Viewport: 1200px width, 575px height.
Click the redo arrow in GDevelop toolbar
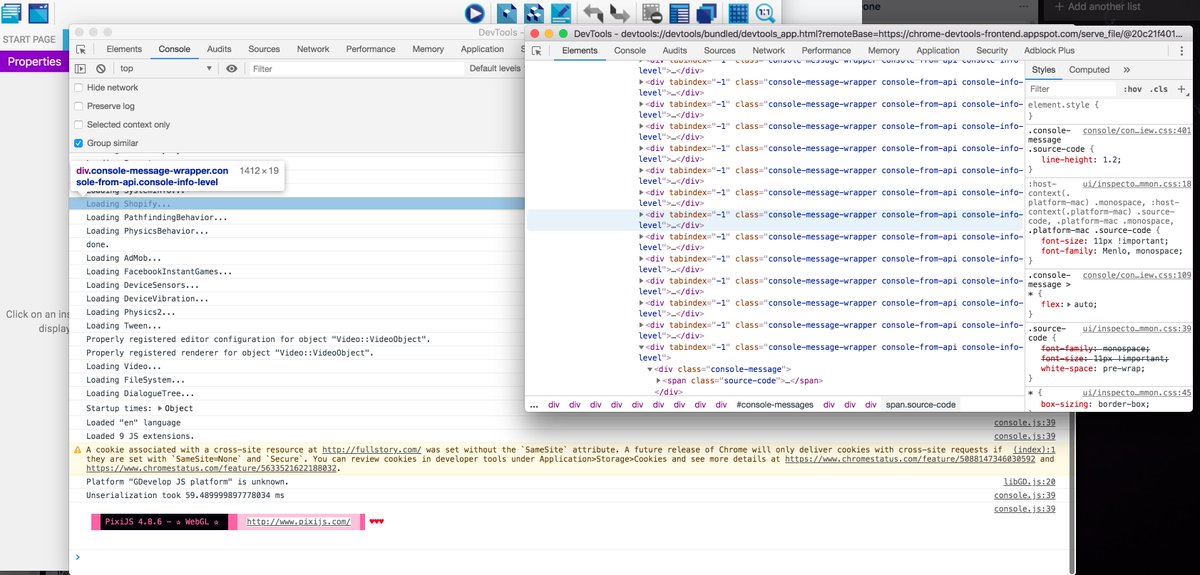click(620, 13)
